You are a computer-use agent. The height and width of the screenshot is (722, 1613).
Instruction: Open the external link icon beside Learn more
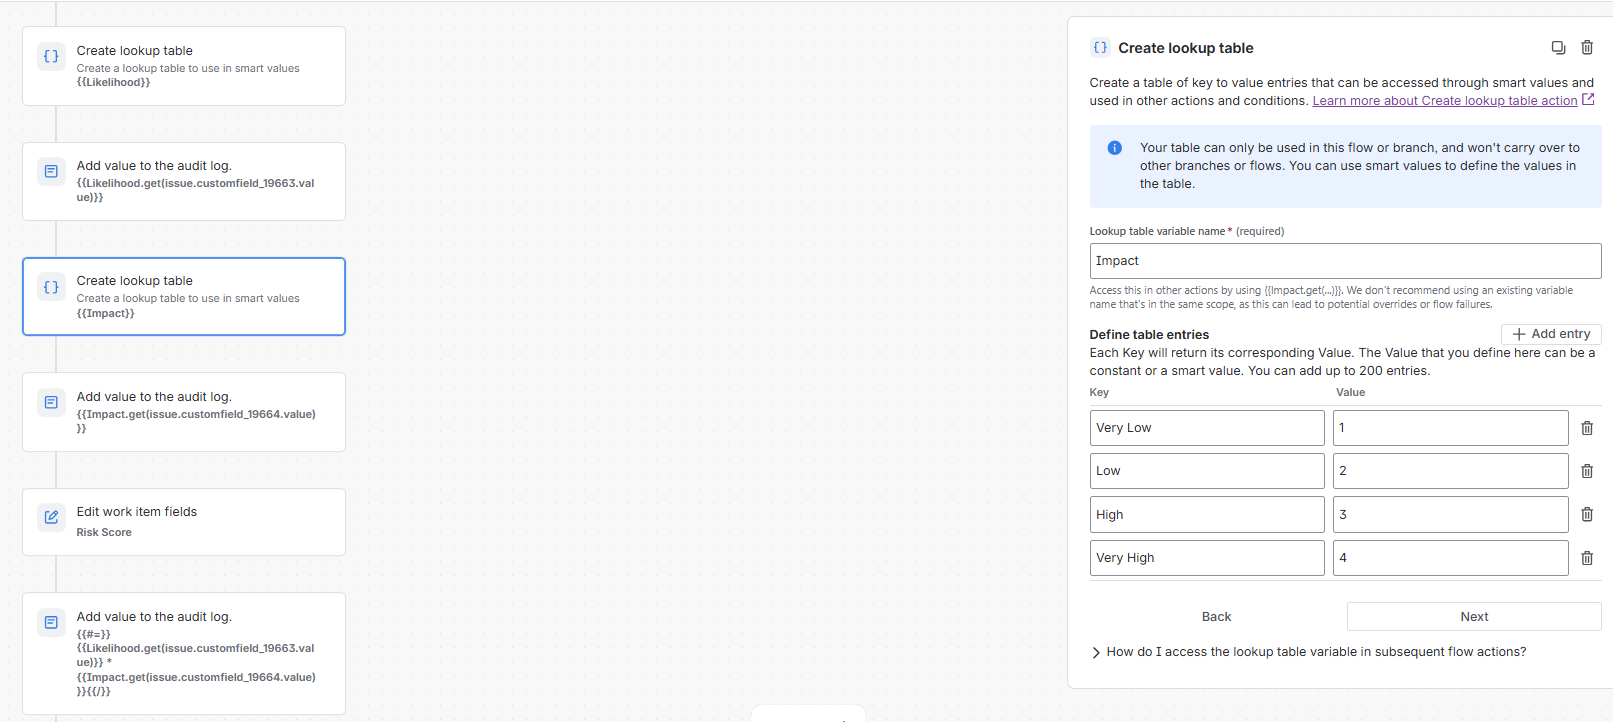click(x=1588, y=100)
